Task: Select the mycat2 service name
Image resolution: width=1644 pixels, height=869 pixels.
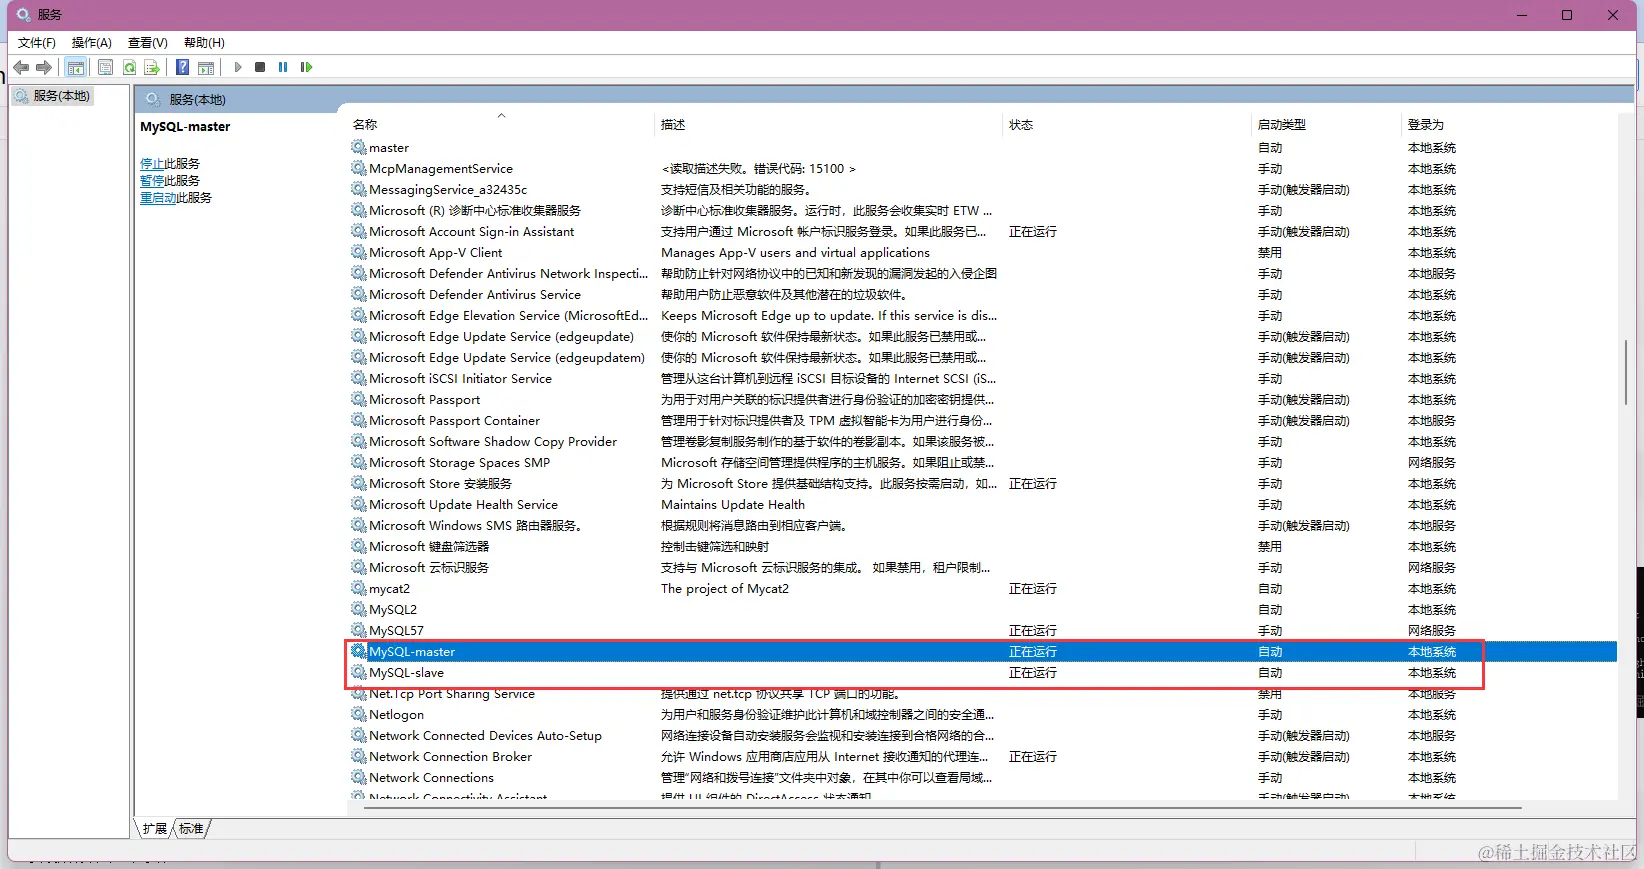Action: point(389,588)
